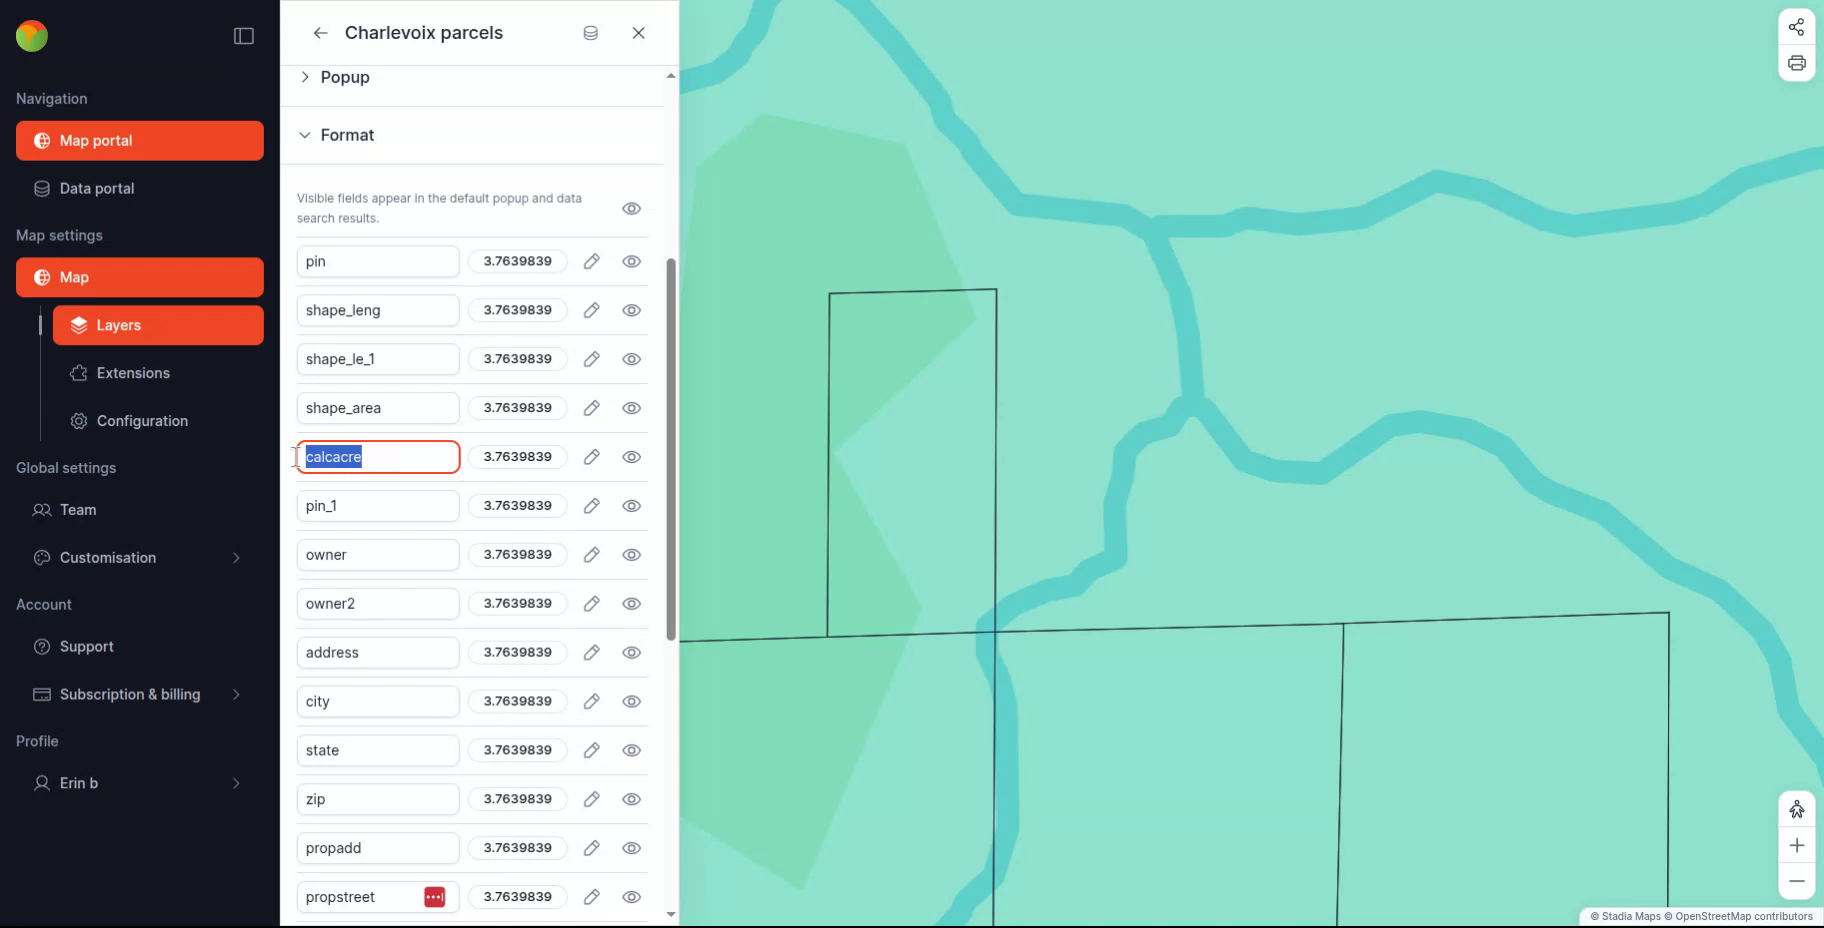Click the Configuration gear icon
The image size is (1824, 928).
point(78,421)
